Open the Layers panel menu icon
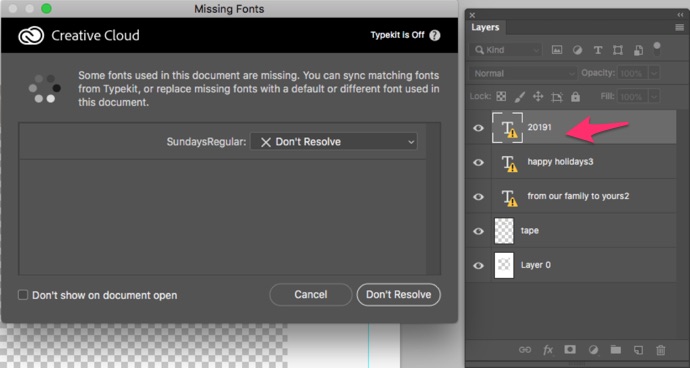This screenshot has width=690, height=368. [x=679, y=28]
